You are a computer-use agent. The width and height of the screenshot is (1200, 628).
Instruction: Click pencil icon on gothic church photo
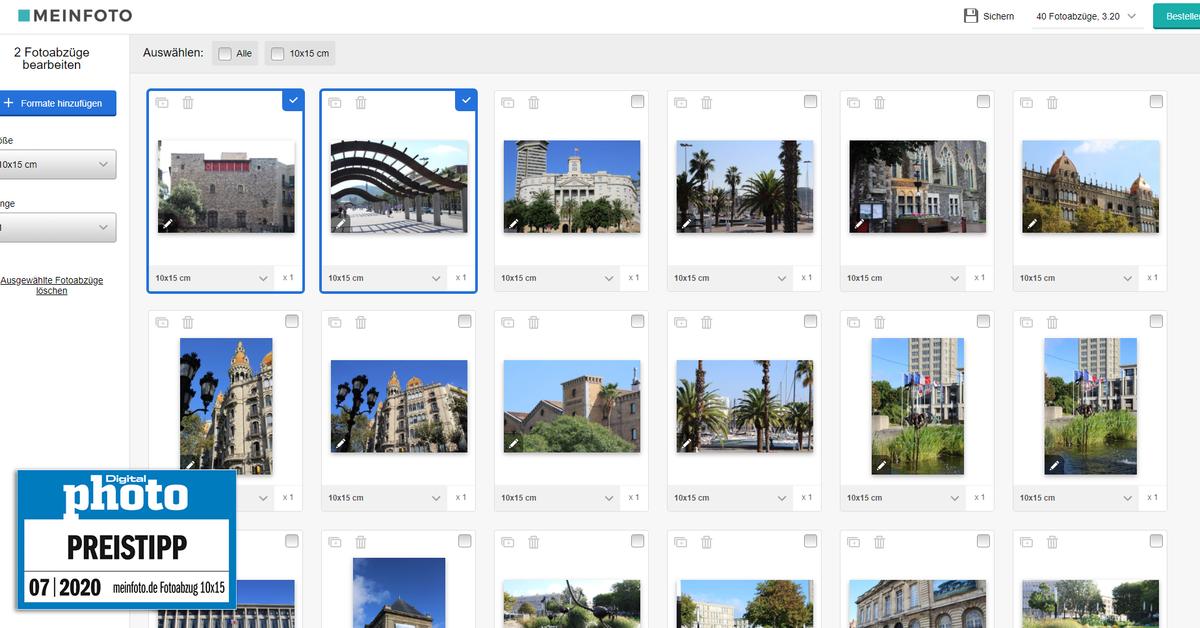pos(859,224)
